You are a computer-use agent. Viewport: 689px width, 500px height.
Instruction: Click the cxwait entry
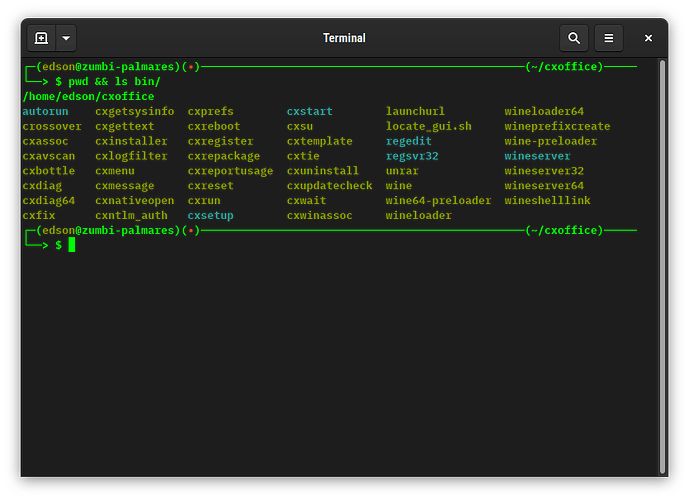(306, 200)
